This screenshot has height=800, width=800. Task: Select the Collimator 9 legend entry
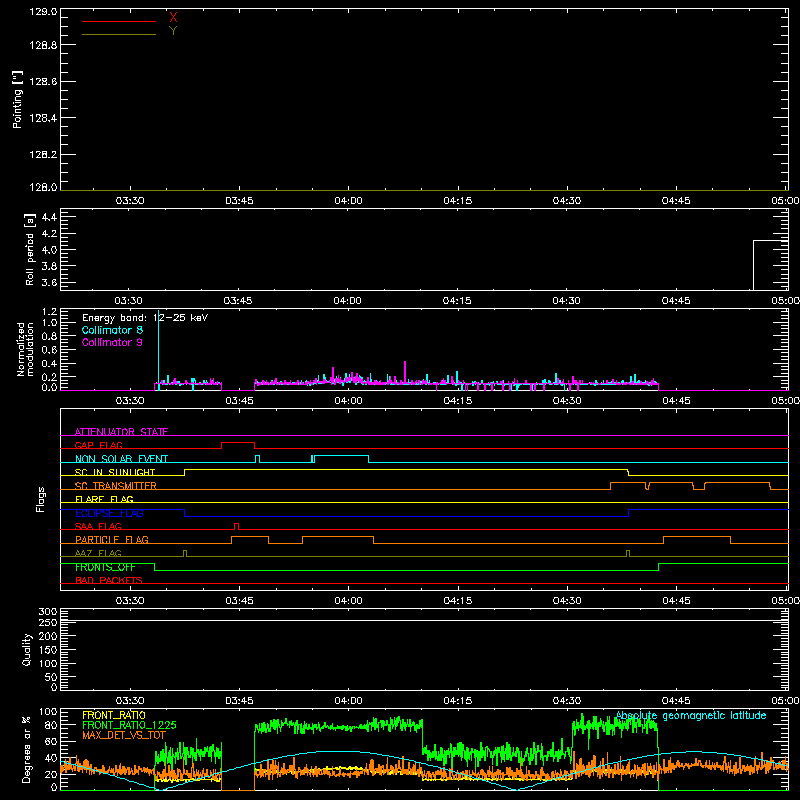(x=112, y=342)
